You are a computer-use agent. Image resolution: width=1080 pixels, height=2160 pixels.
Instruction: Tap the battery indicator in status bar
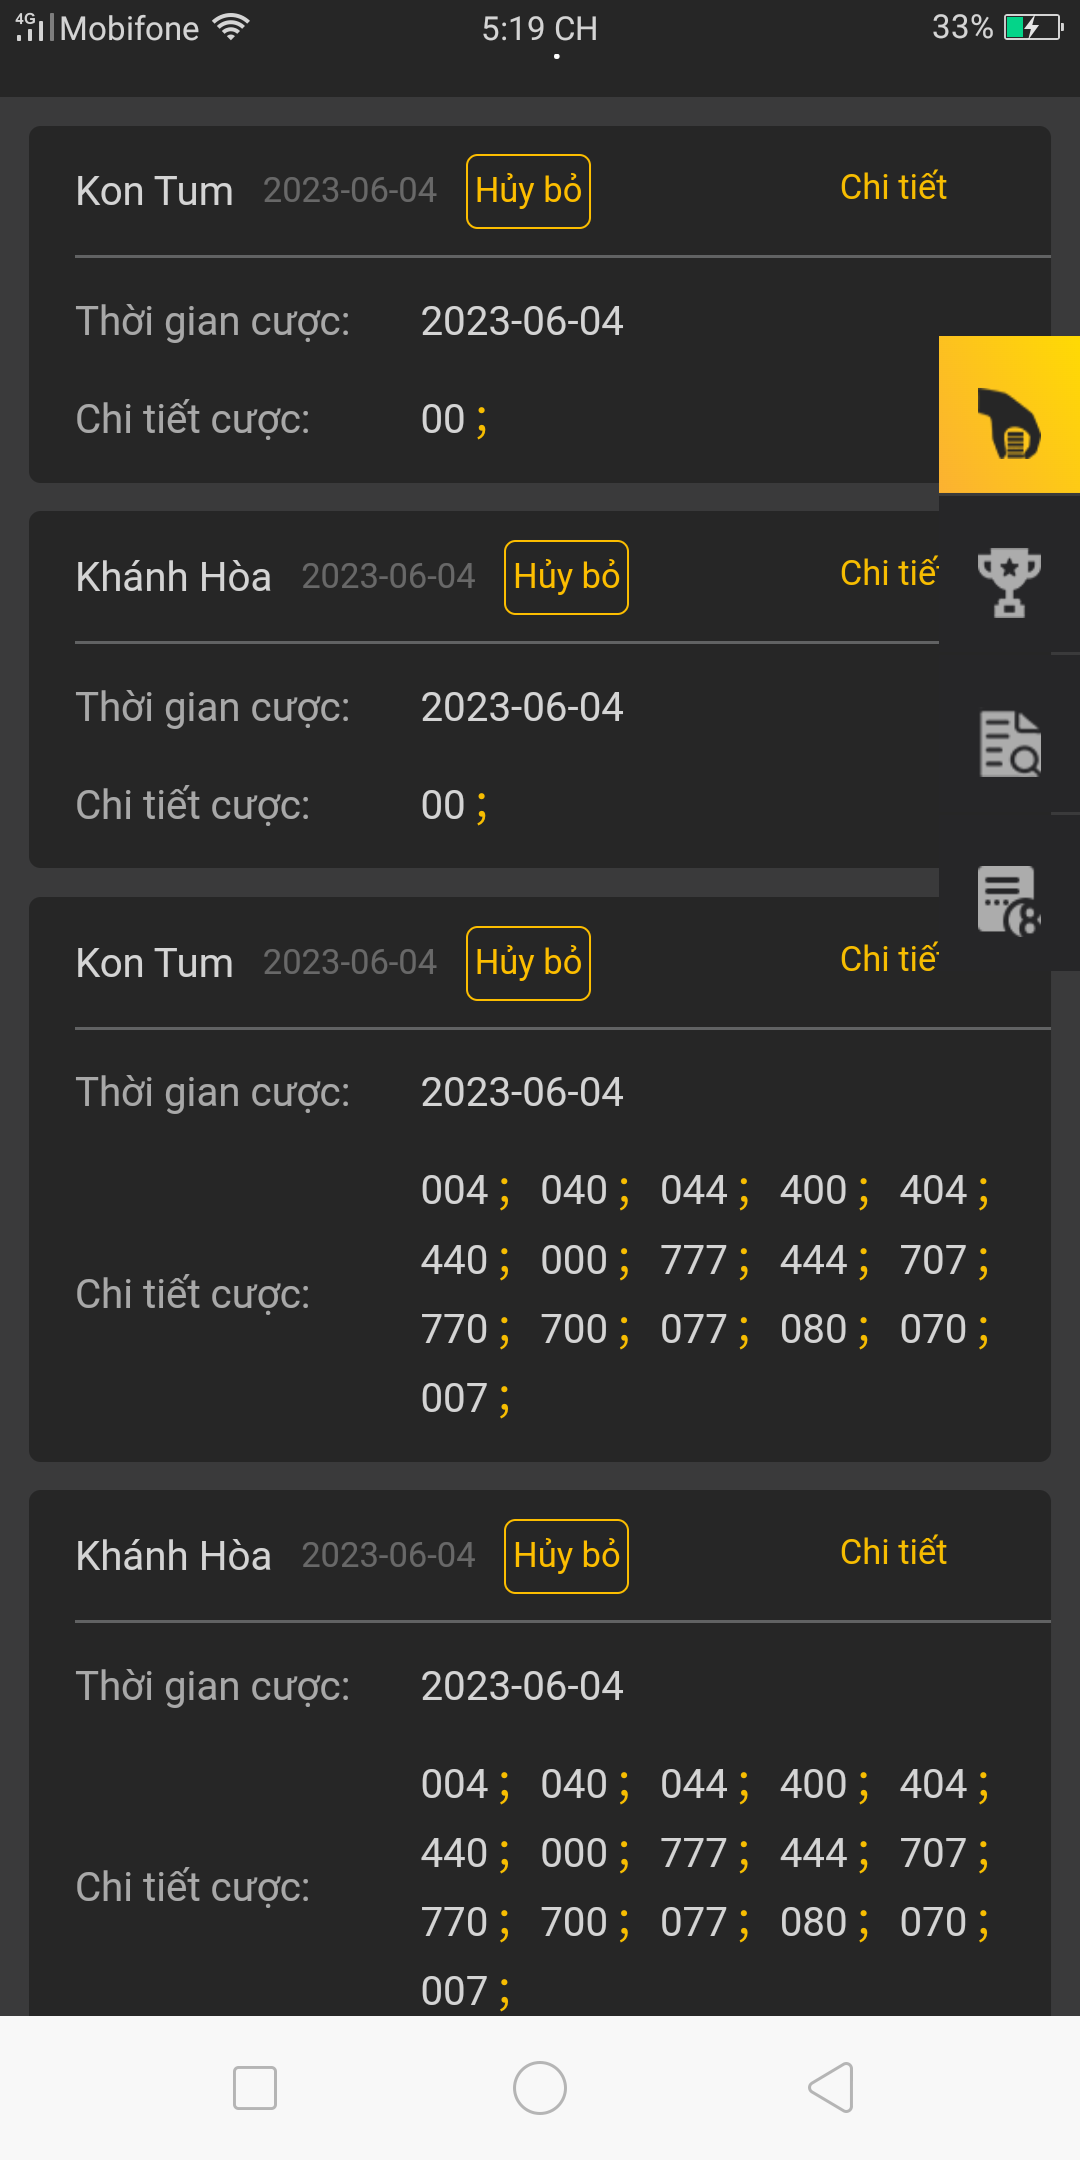[x=1034, y=27]
